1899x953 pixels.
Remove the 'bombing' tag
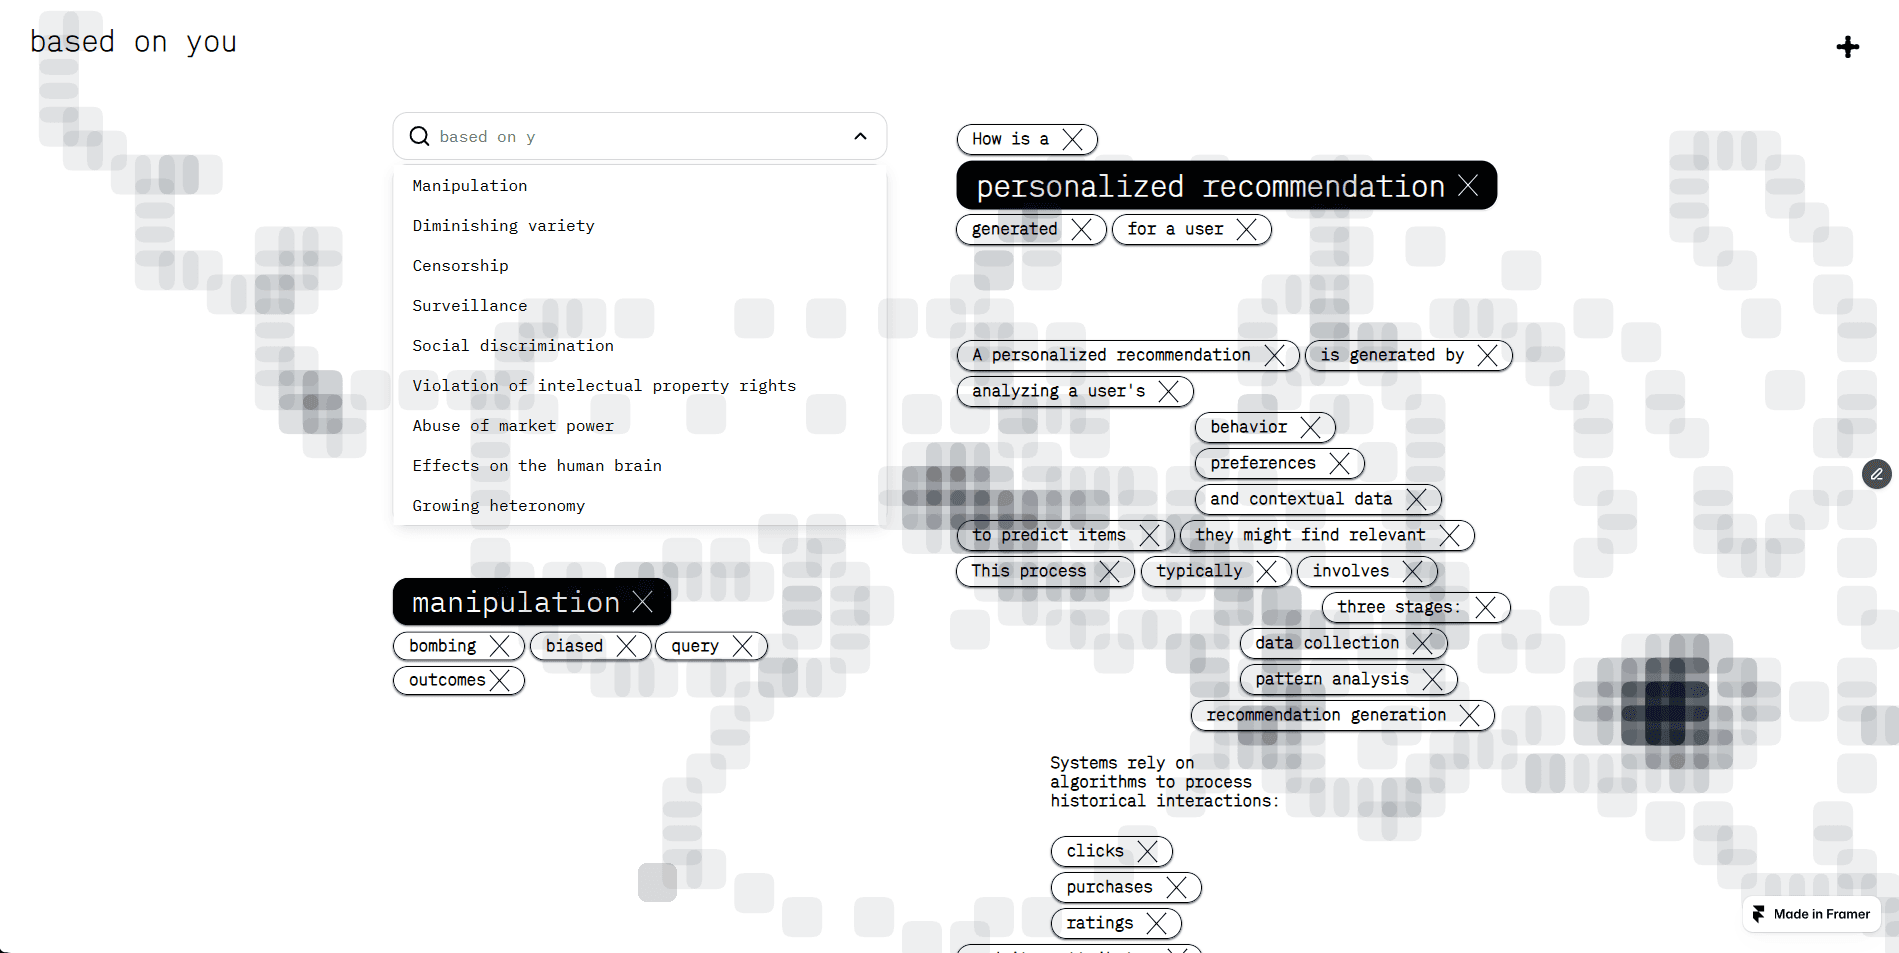500,646
